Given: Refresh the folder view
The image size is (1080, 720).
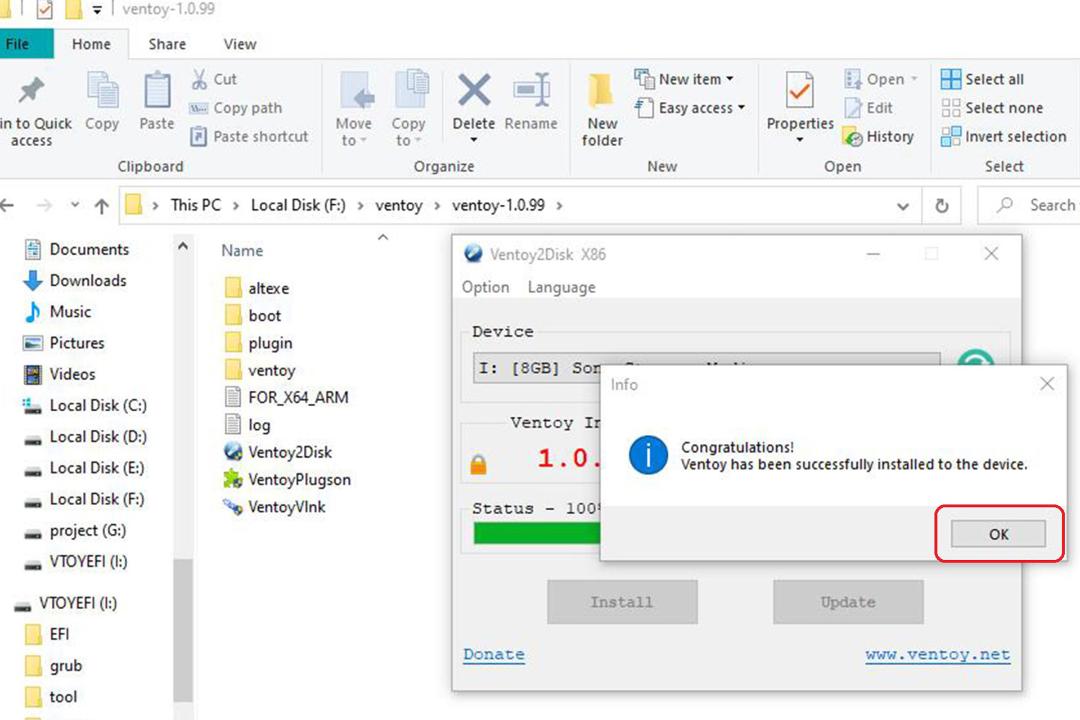Looking at the screenshot, I should click(942, 206).
